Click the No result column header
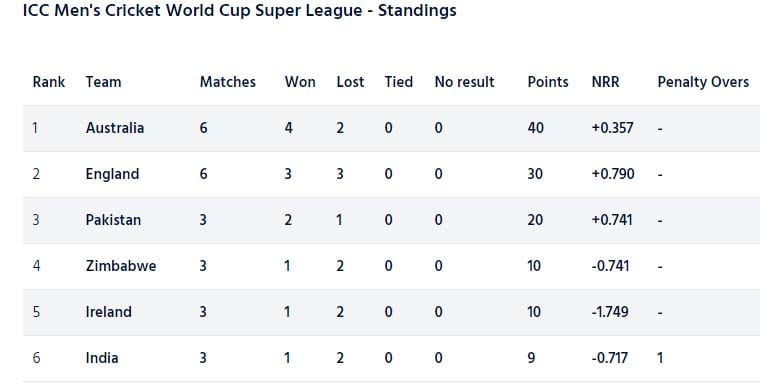Screen dimensions: 760x383 click(464, 82)
